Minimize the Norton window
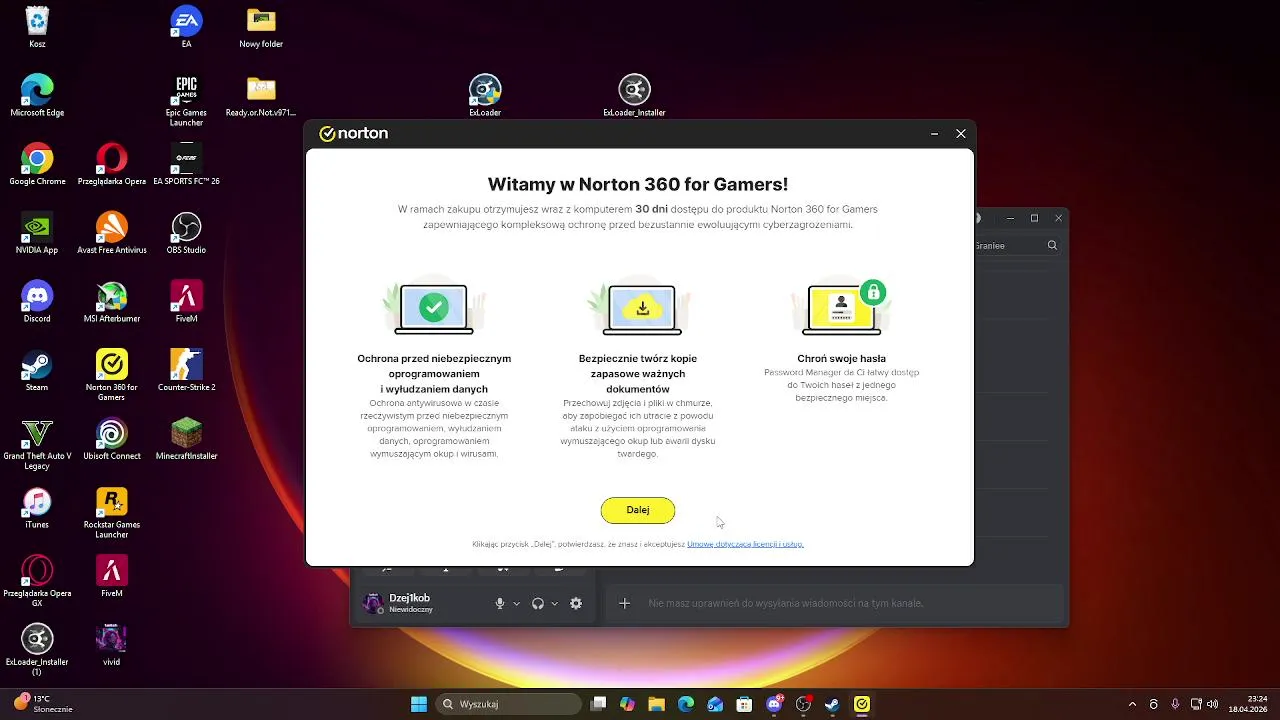 pos(934,134)
